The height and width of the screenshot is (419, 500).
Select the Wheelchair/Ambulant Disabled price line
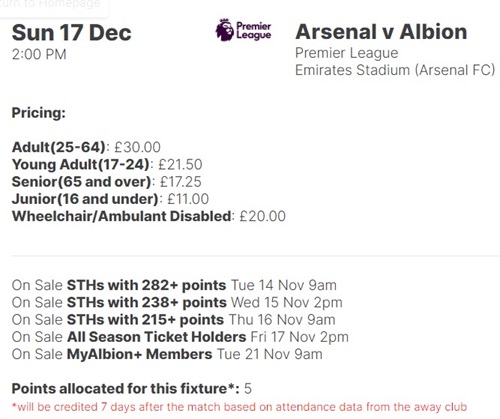[149, 216]
